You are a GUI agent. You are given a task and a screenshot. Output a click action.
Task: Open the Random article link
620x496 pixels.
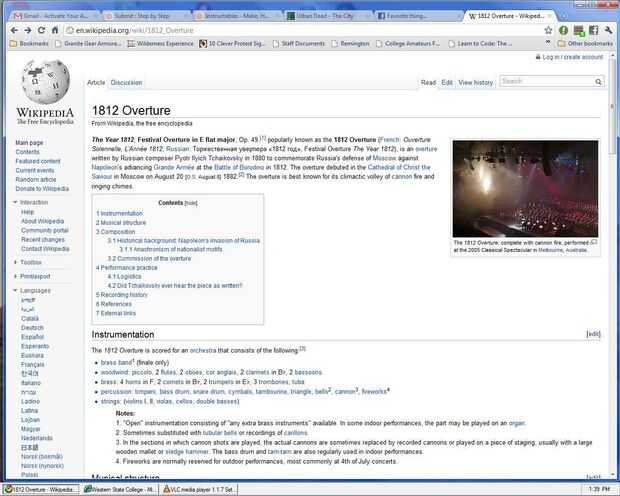tap(36, 179)
